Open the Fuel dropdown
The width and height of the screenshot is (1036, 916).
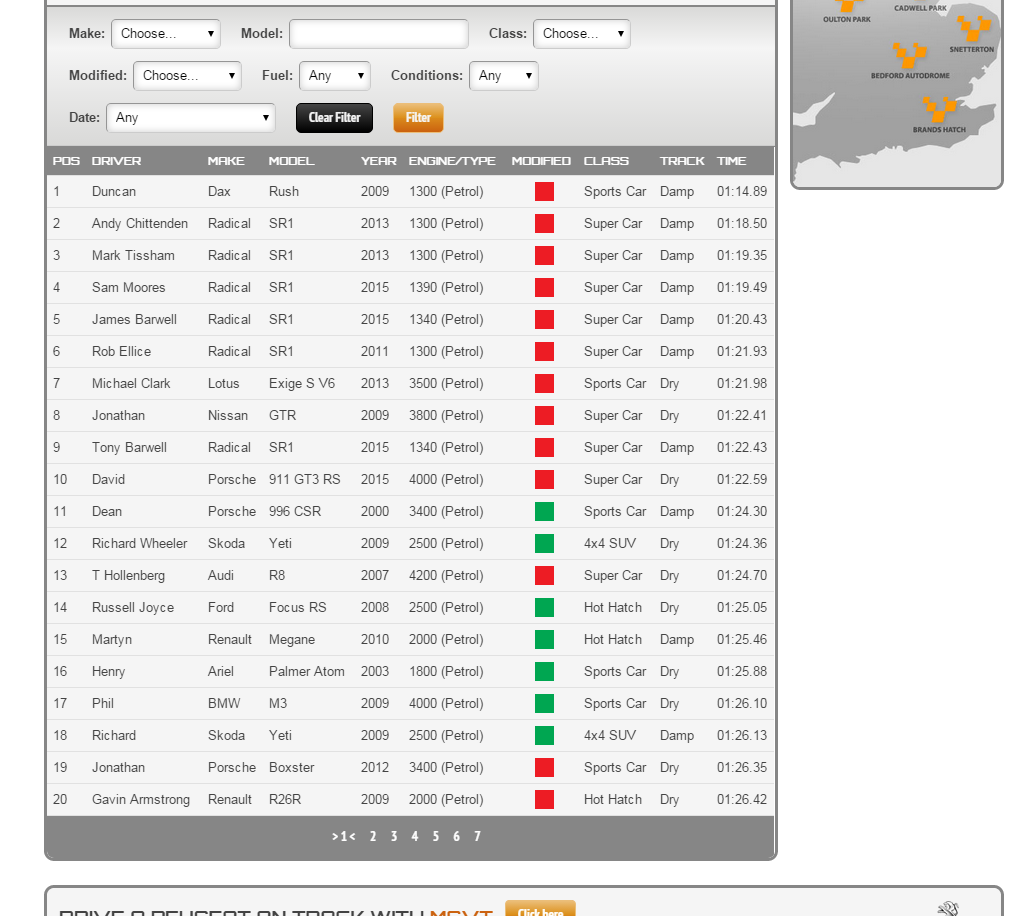[x=335, y=75]
